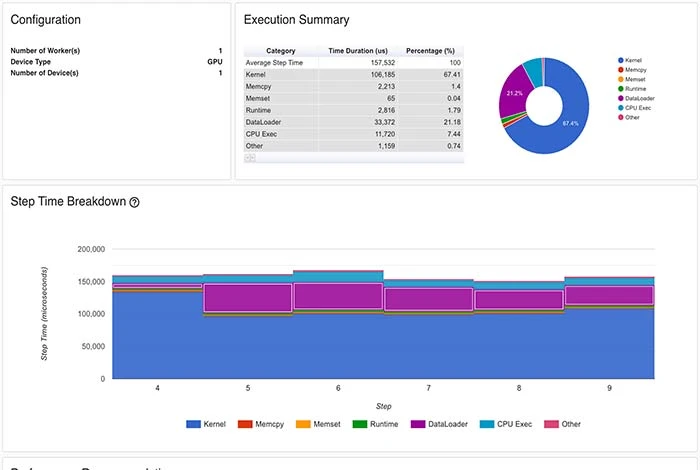
Task: Click the Kernel dot in pie legend
Action: coord(621,60)
